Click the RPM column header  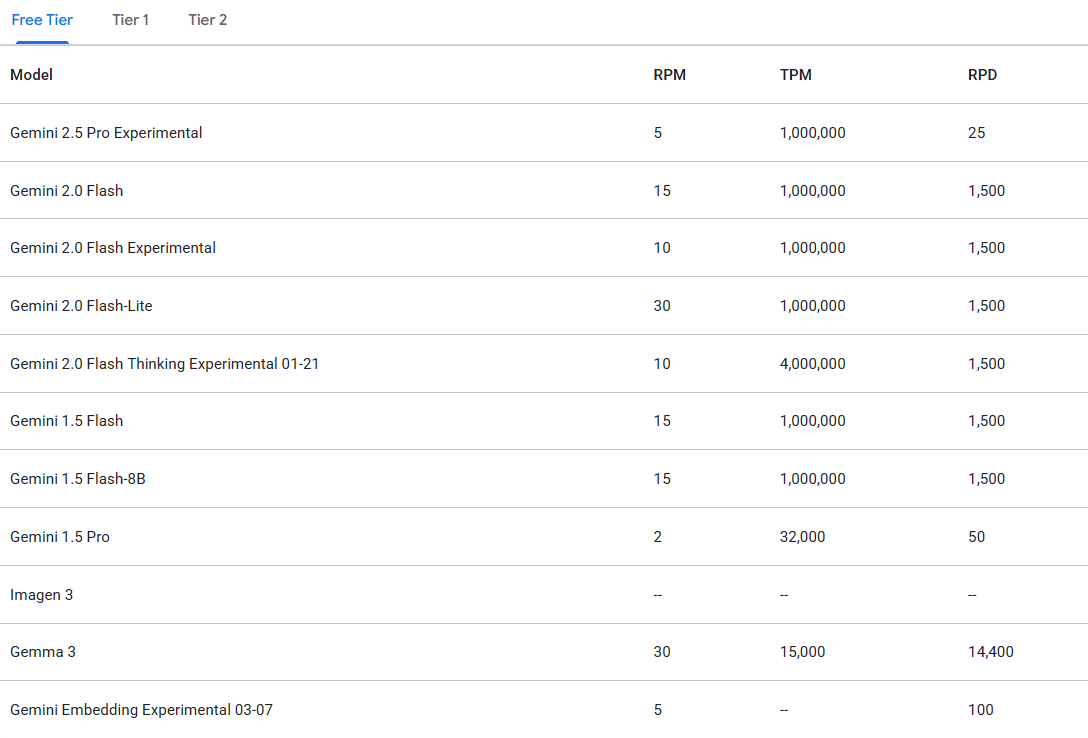pyautogui.click(x=670, y=75)
